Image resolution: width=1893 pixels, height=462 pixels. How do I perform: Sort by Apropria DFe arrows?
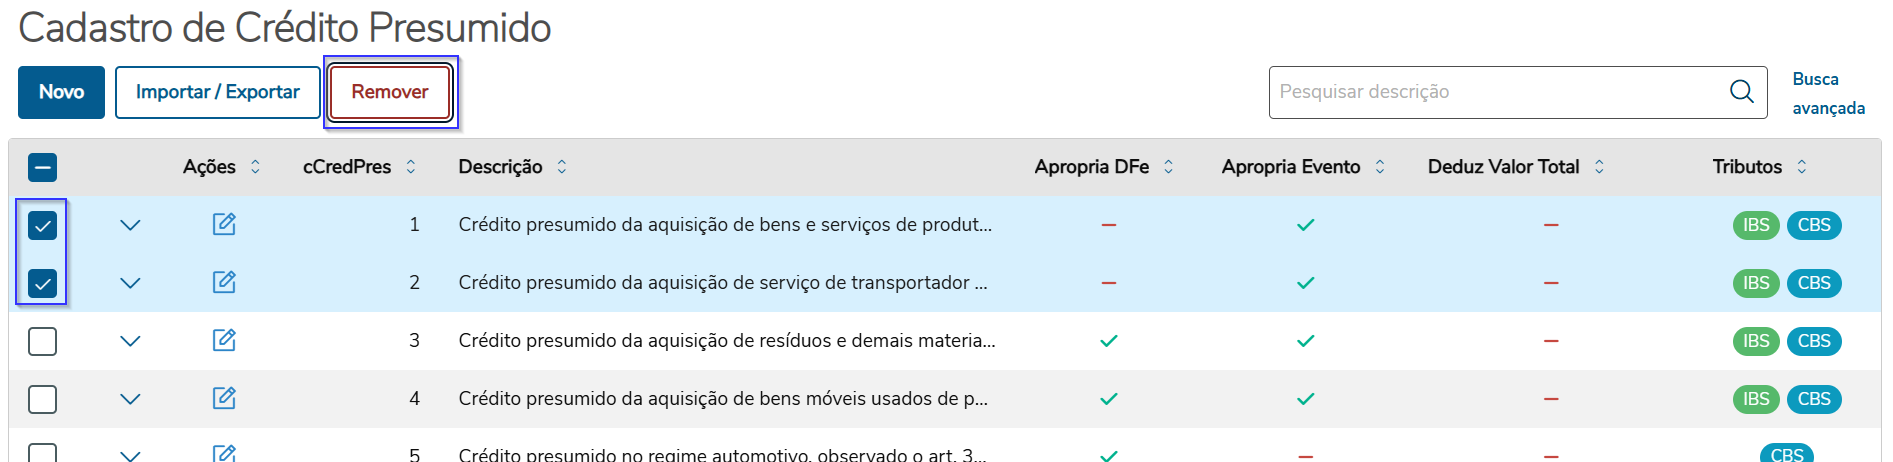click(x=1168, y=167)
